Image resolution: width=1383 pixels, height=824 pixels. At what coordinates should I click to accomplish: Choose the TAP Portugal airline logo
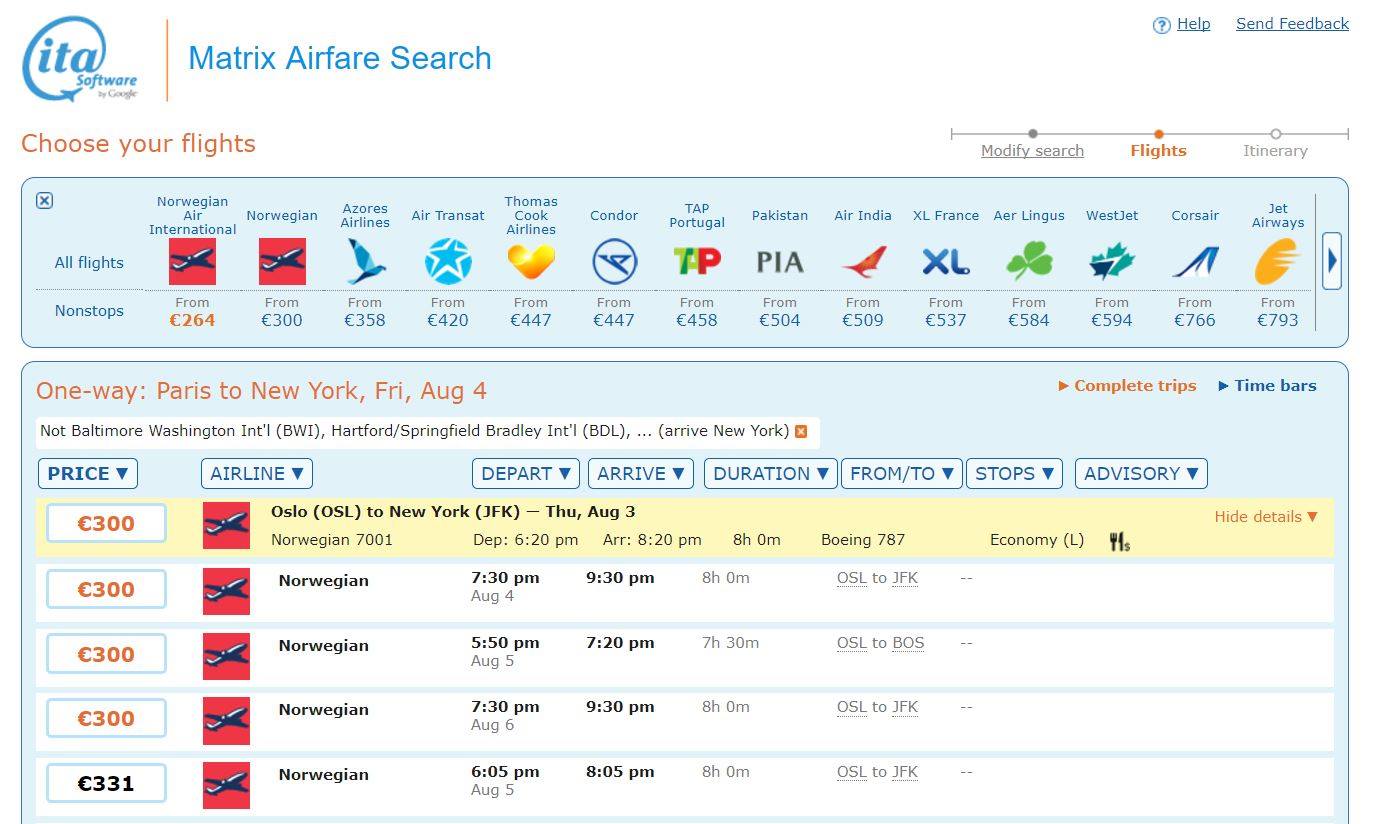(x=697, y=262)
